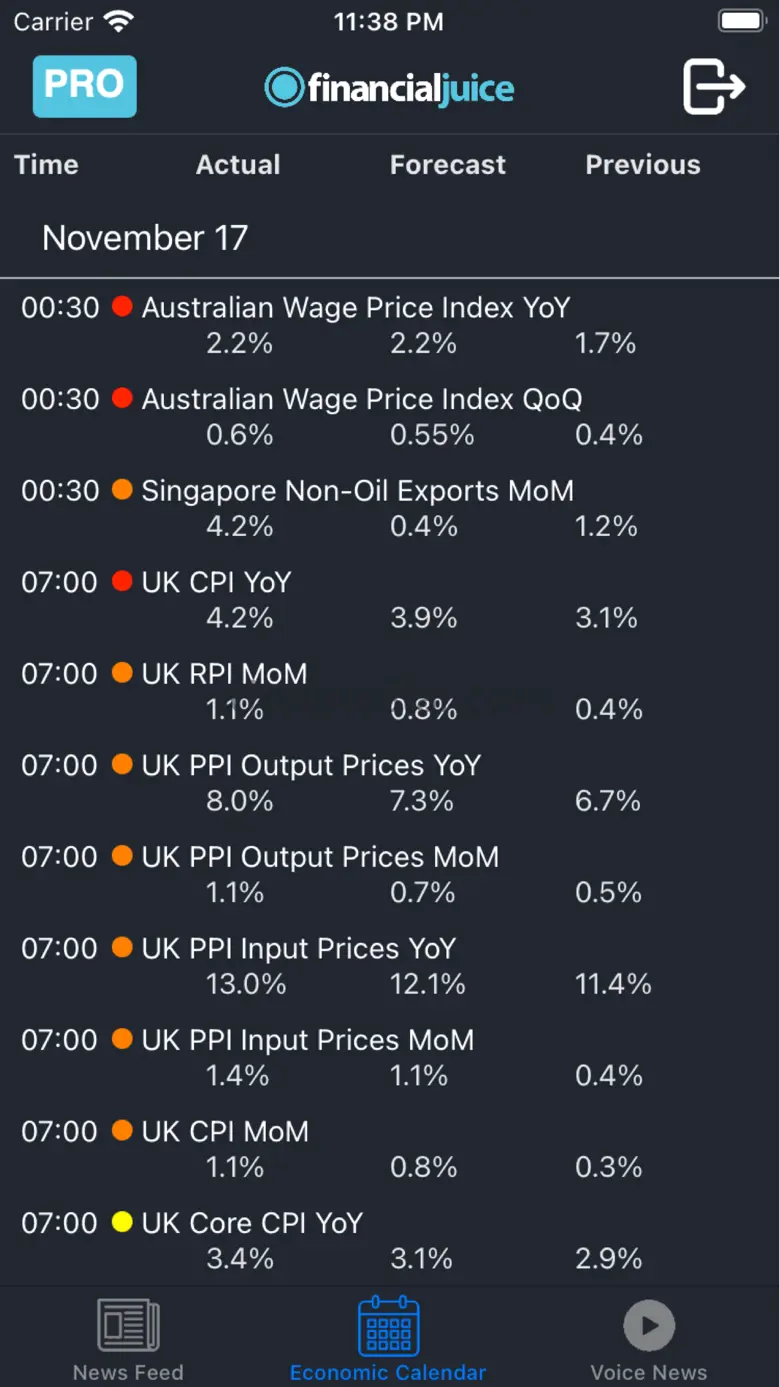The width and height of the screenshot is (780, 1387).
Task: Open UK PPI Input Prices YoY event
Action: click(299, 949)
